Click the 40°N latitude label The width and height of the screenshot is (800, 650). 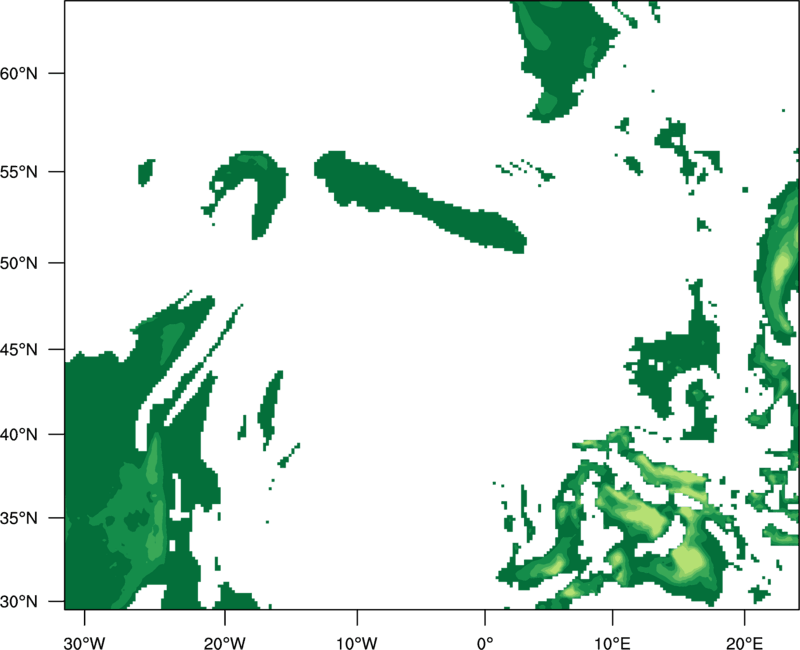point(19,435)
